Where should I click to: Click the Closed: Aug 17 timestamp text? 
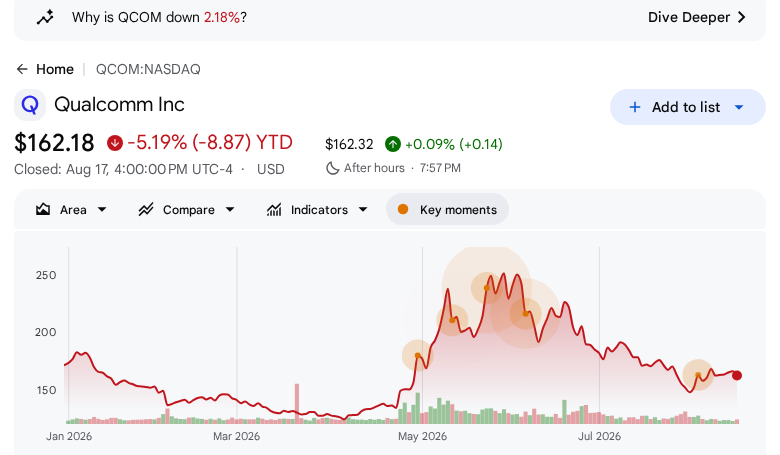pos(123,170)
